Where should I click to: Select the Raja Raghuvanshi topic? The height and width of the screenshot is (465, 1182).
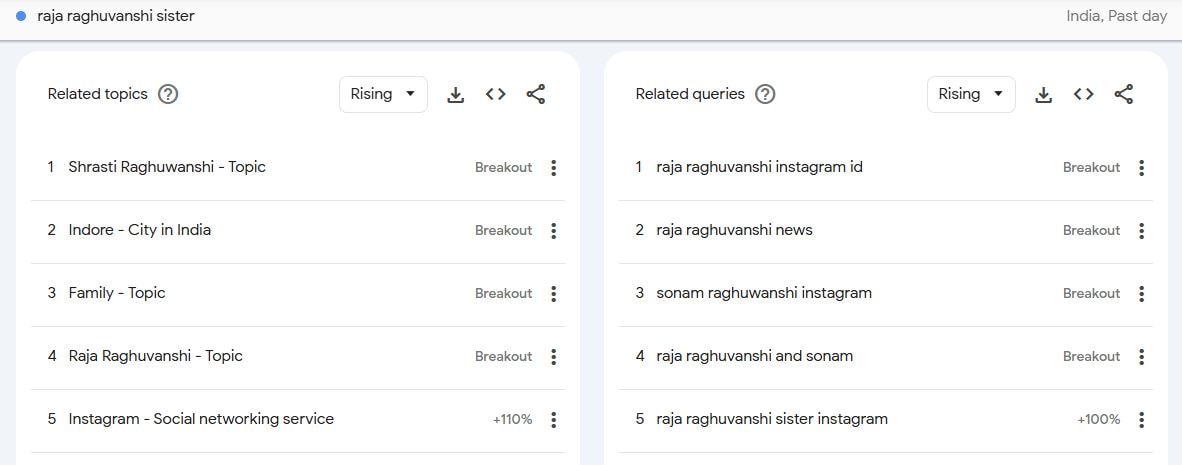pyautogui.click(x=155, y=356)
